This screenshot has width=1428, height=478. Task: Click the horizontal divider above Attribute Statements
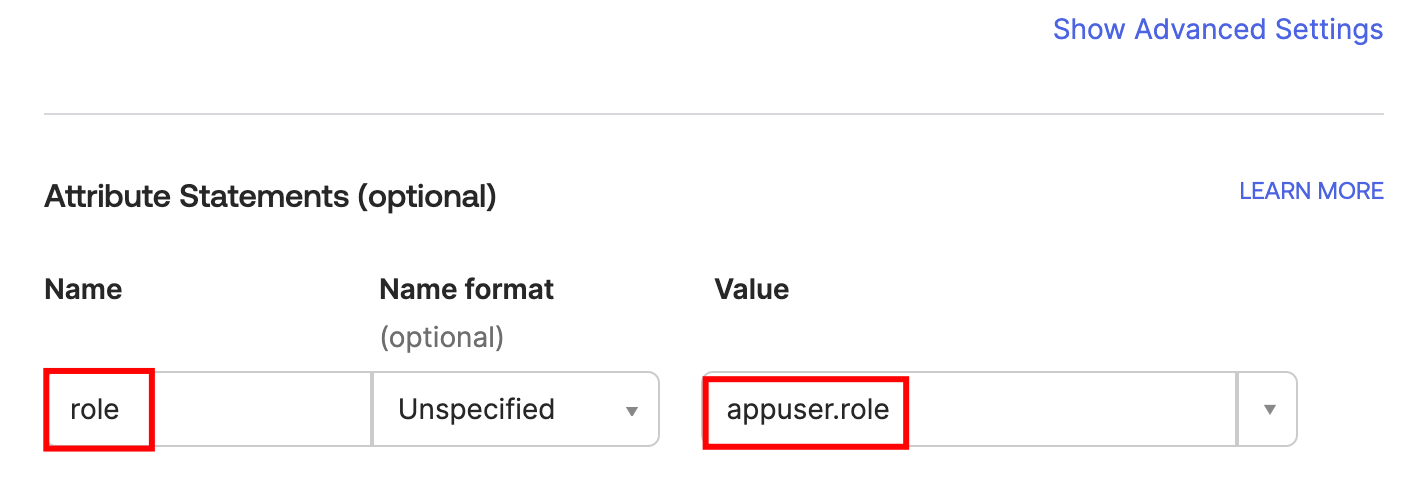coord(713,114)
